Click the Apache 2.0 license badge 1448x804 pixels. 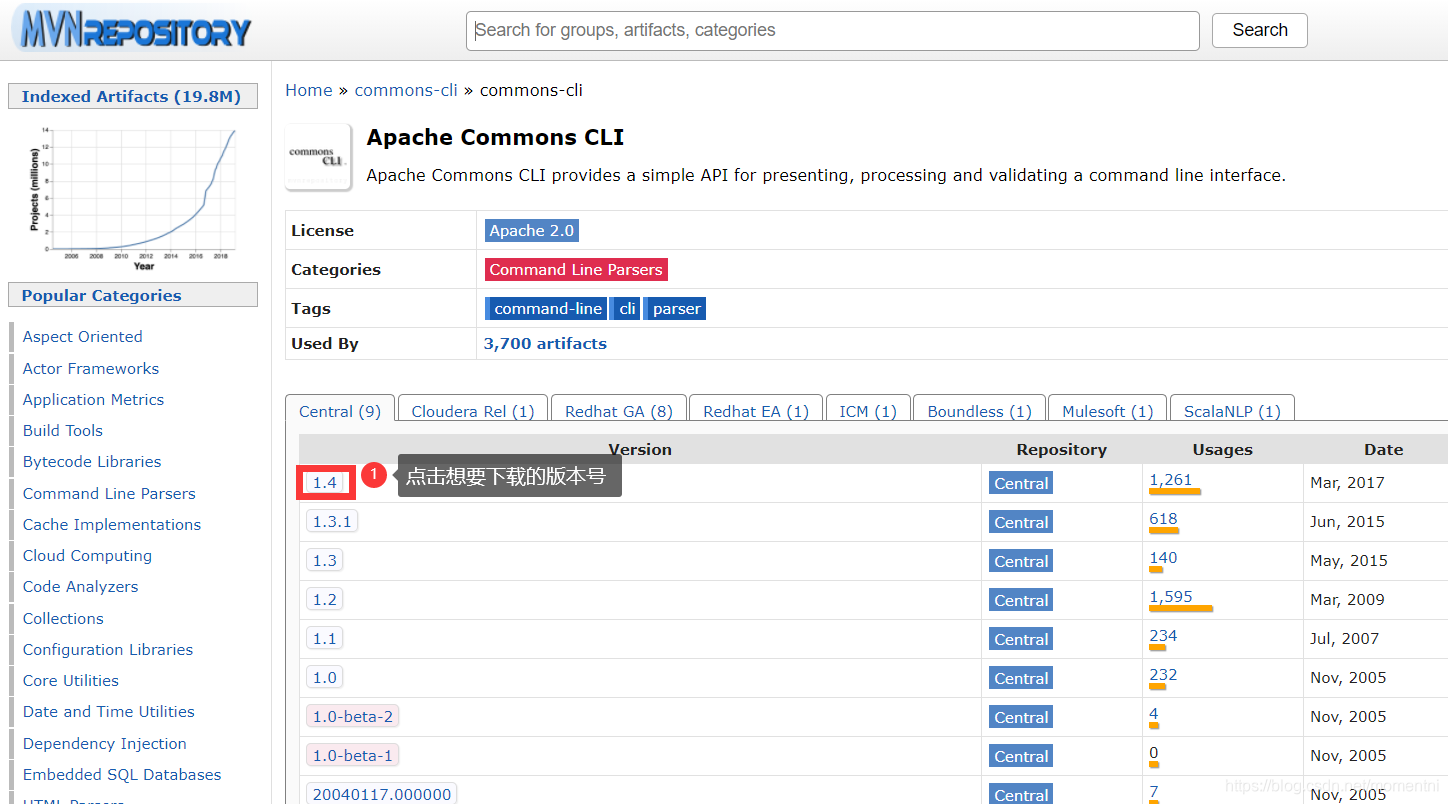531,230
